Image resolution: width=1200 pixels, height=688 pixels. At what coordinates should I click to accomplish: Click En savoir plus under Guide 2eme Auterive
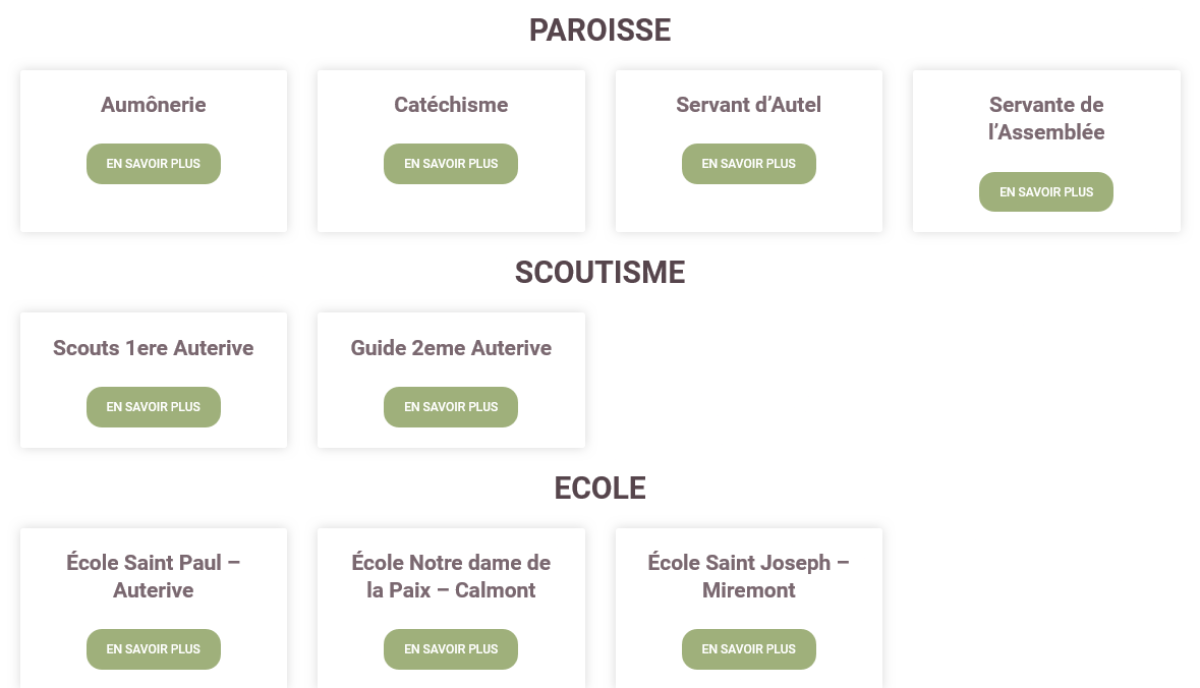point(451,407)
